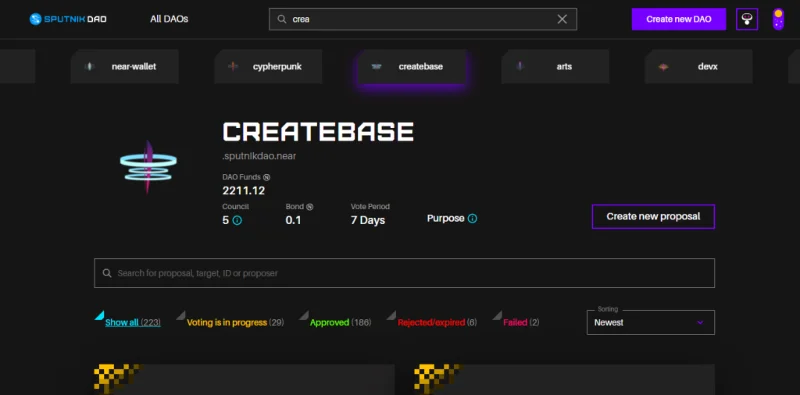Select the arts DAO tab

point(555,66)
